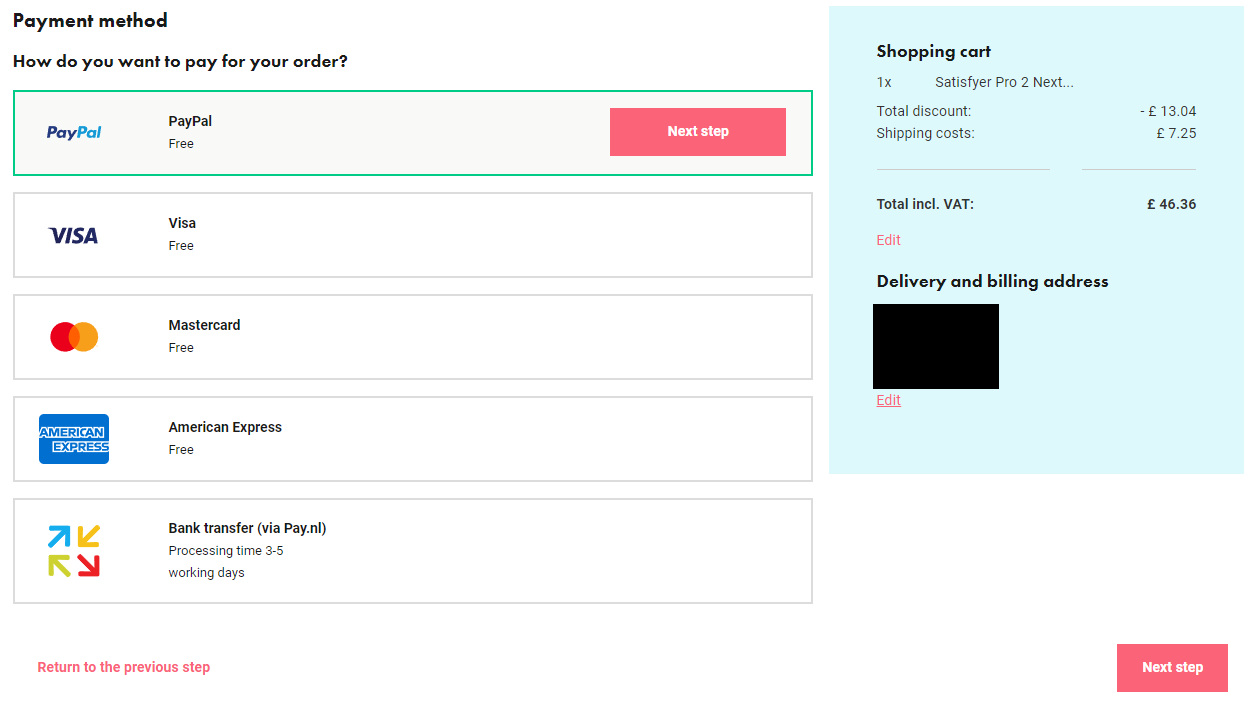Click Next step button in PayPal row
The width and height of the screenshot is (1248, 717).
point(698,132)
